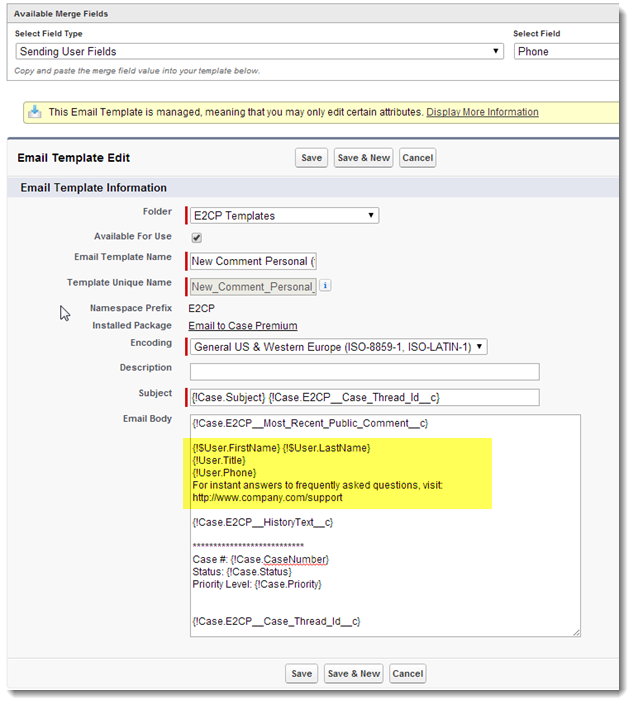Click the Email Body resize handle
This screenshot has height=705, width=634.
pyautogui.click(x=576, y=632)
